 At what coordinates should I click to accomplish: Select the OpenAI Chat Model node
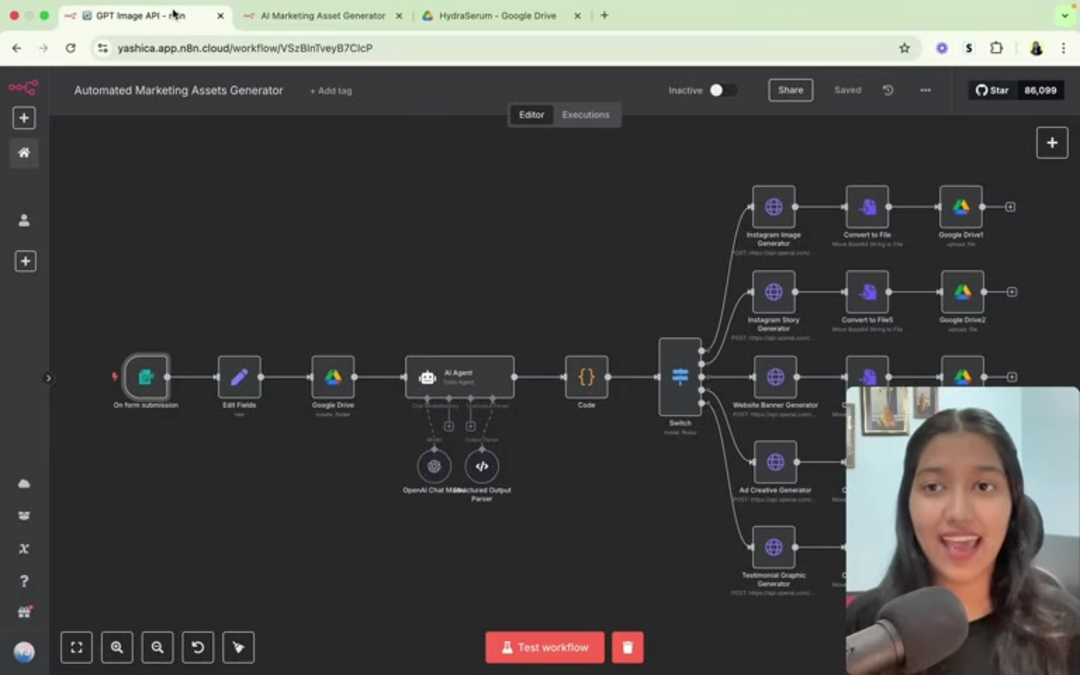pos(434,465)
